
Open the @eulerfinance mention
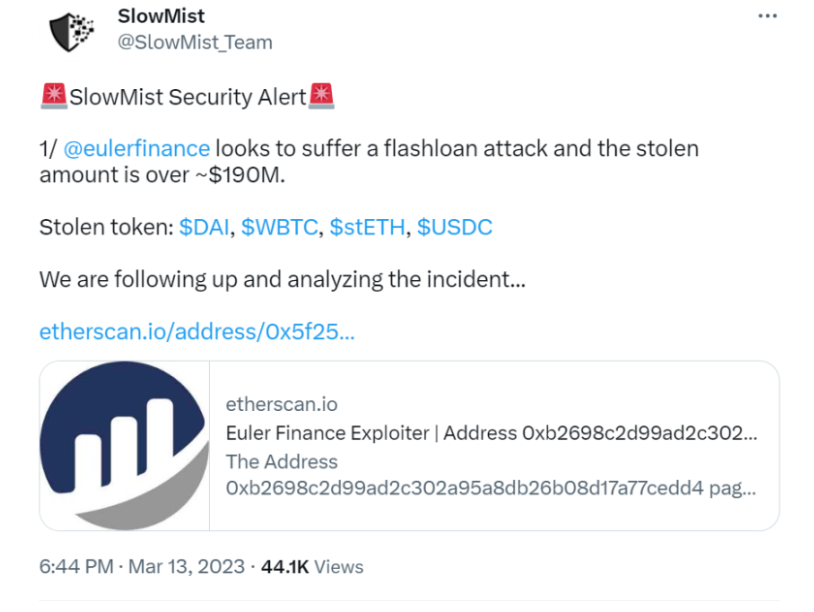tap(137, 148)
